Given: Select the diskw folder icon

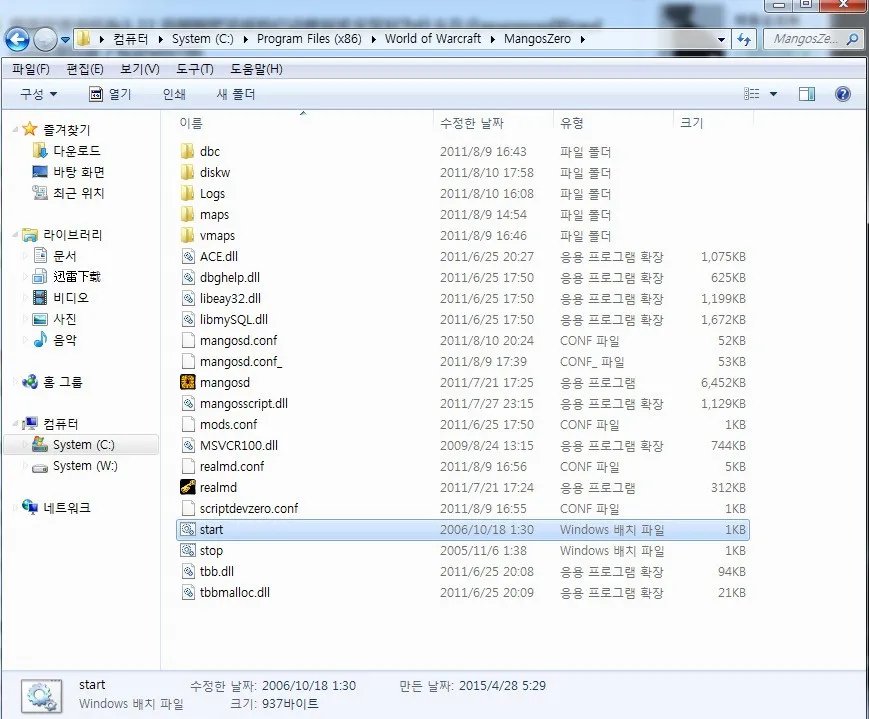Looking at the screenshot, I should (x=188, y=172).
